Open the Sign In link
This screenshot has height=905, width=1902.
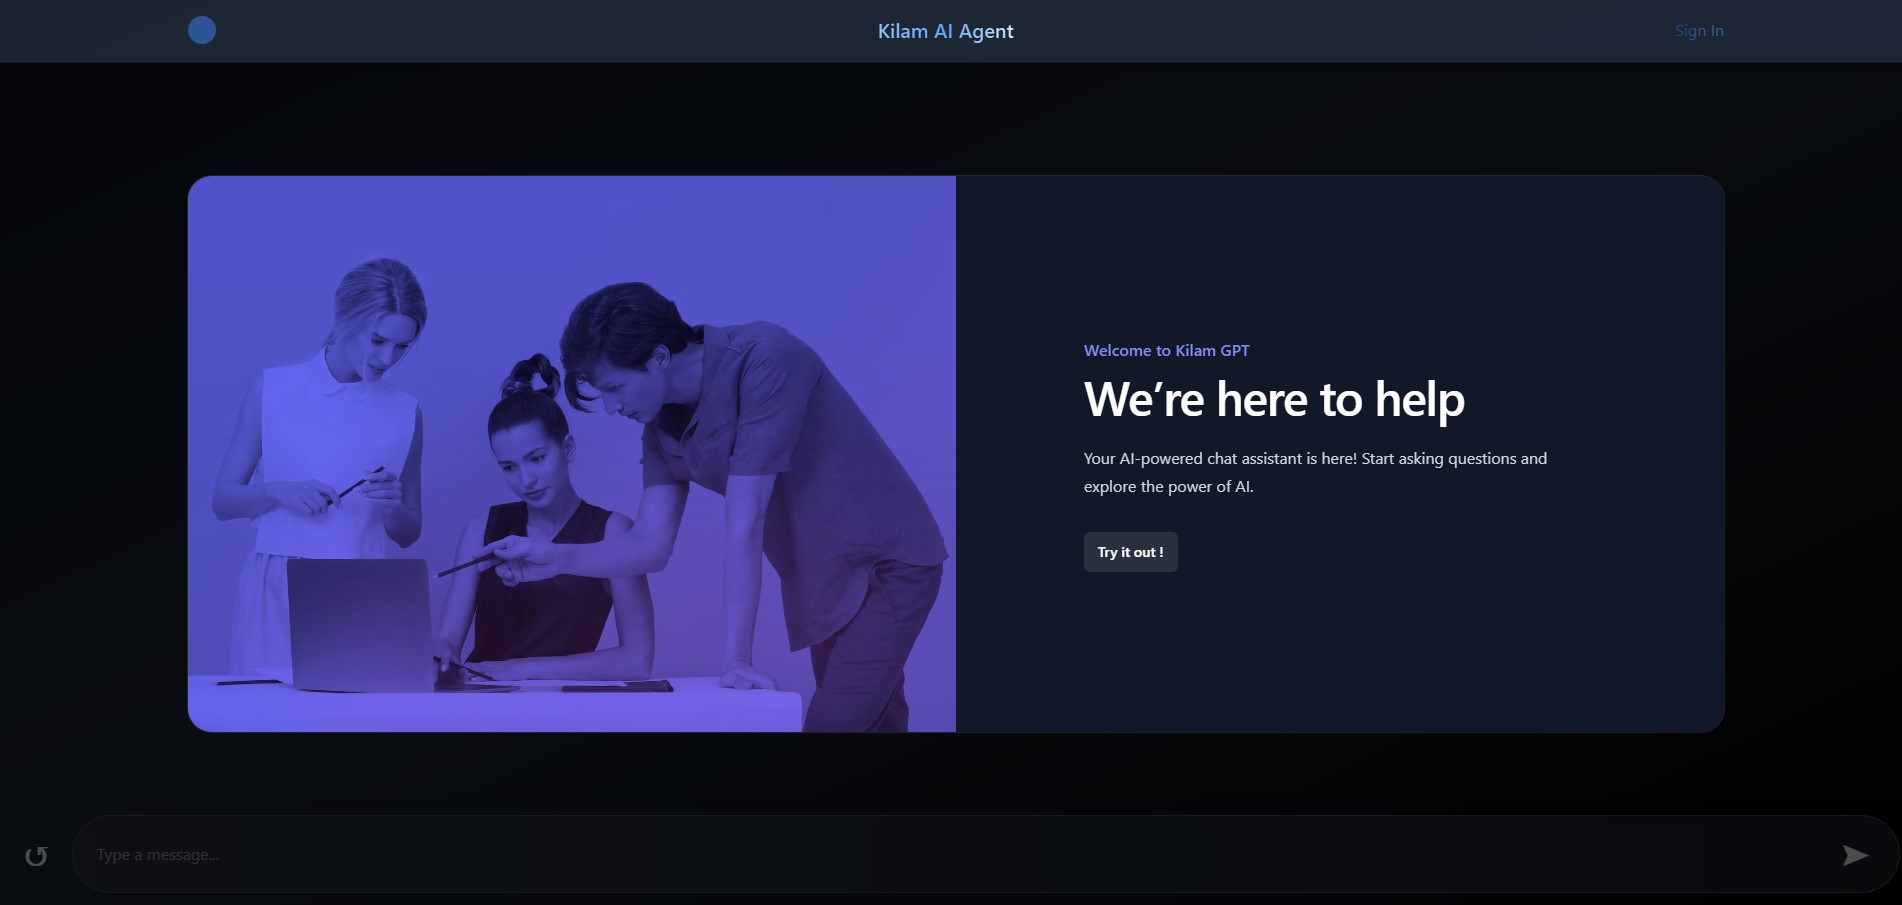pos(1699,31)
